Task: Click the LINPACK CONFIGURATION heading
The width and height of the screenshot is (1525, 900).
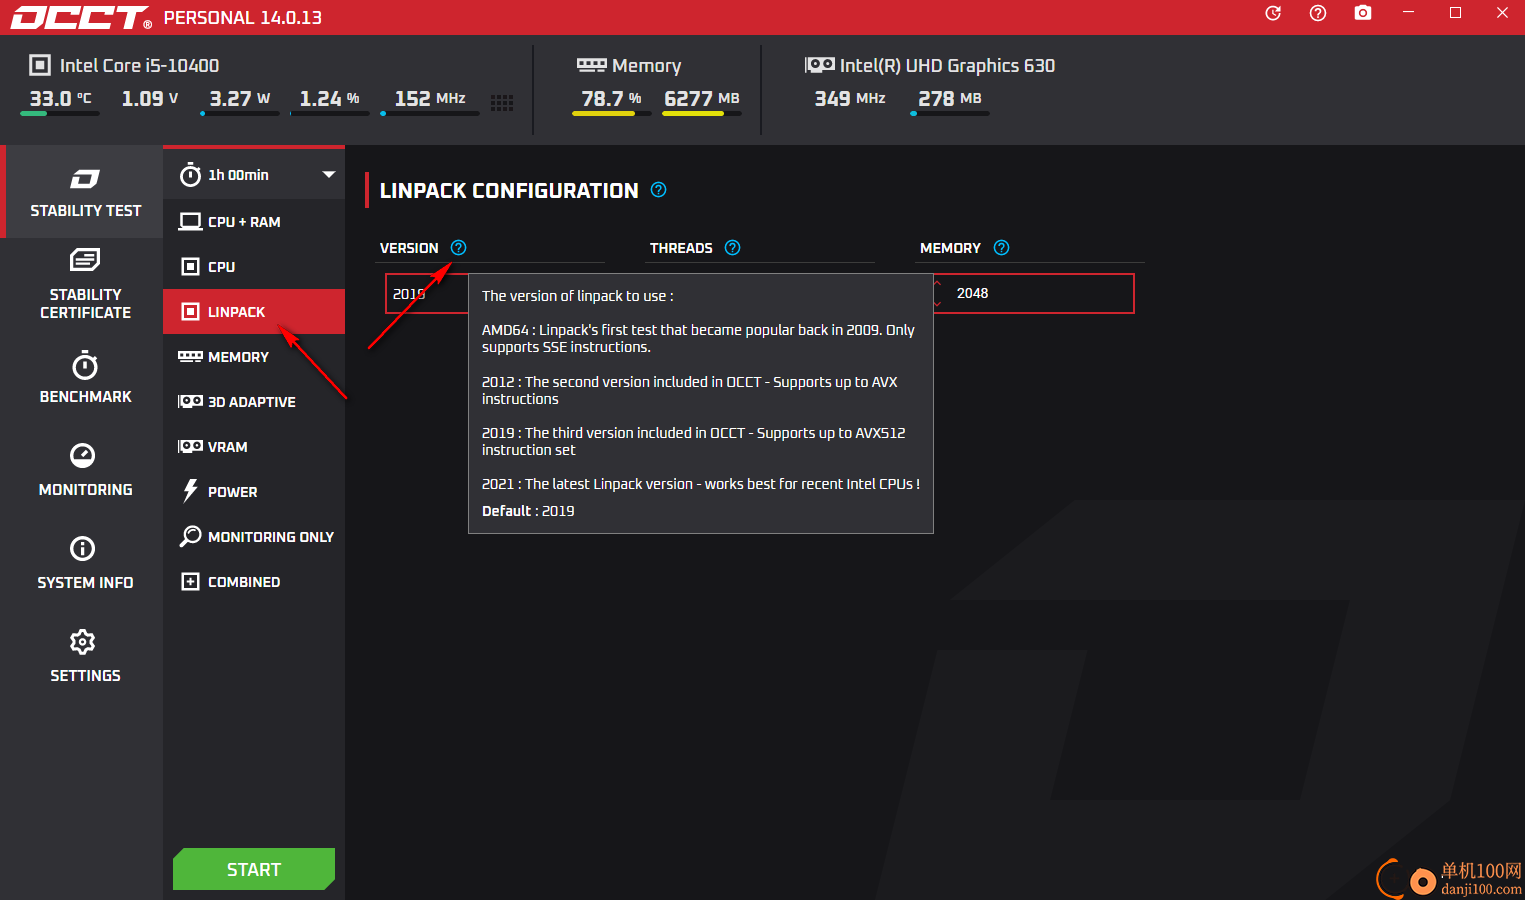Action: pyautogui.click(x=509, y=191)
